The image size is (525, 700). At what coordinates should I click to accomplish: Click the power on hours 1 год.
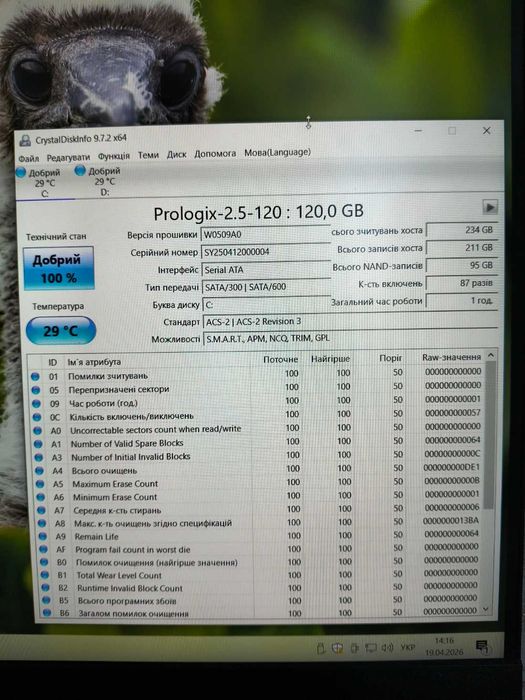(461, 300)
